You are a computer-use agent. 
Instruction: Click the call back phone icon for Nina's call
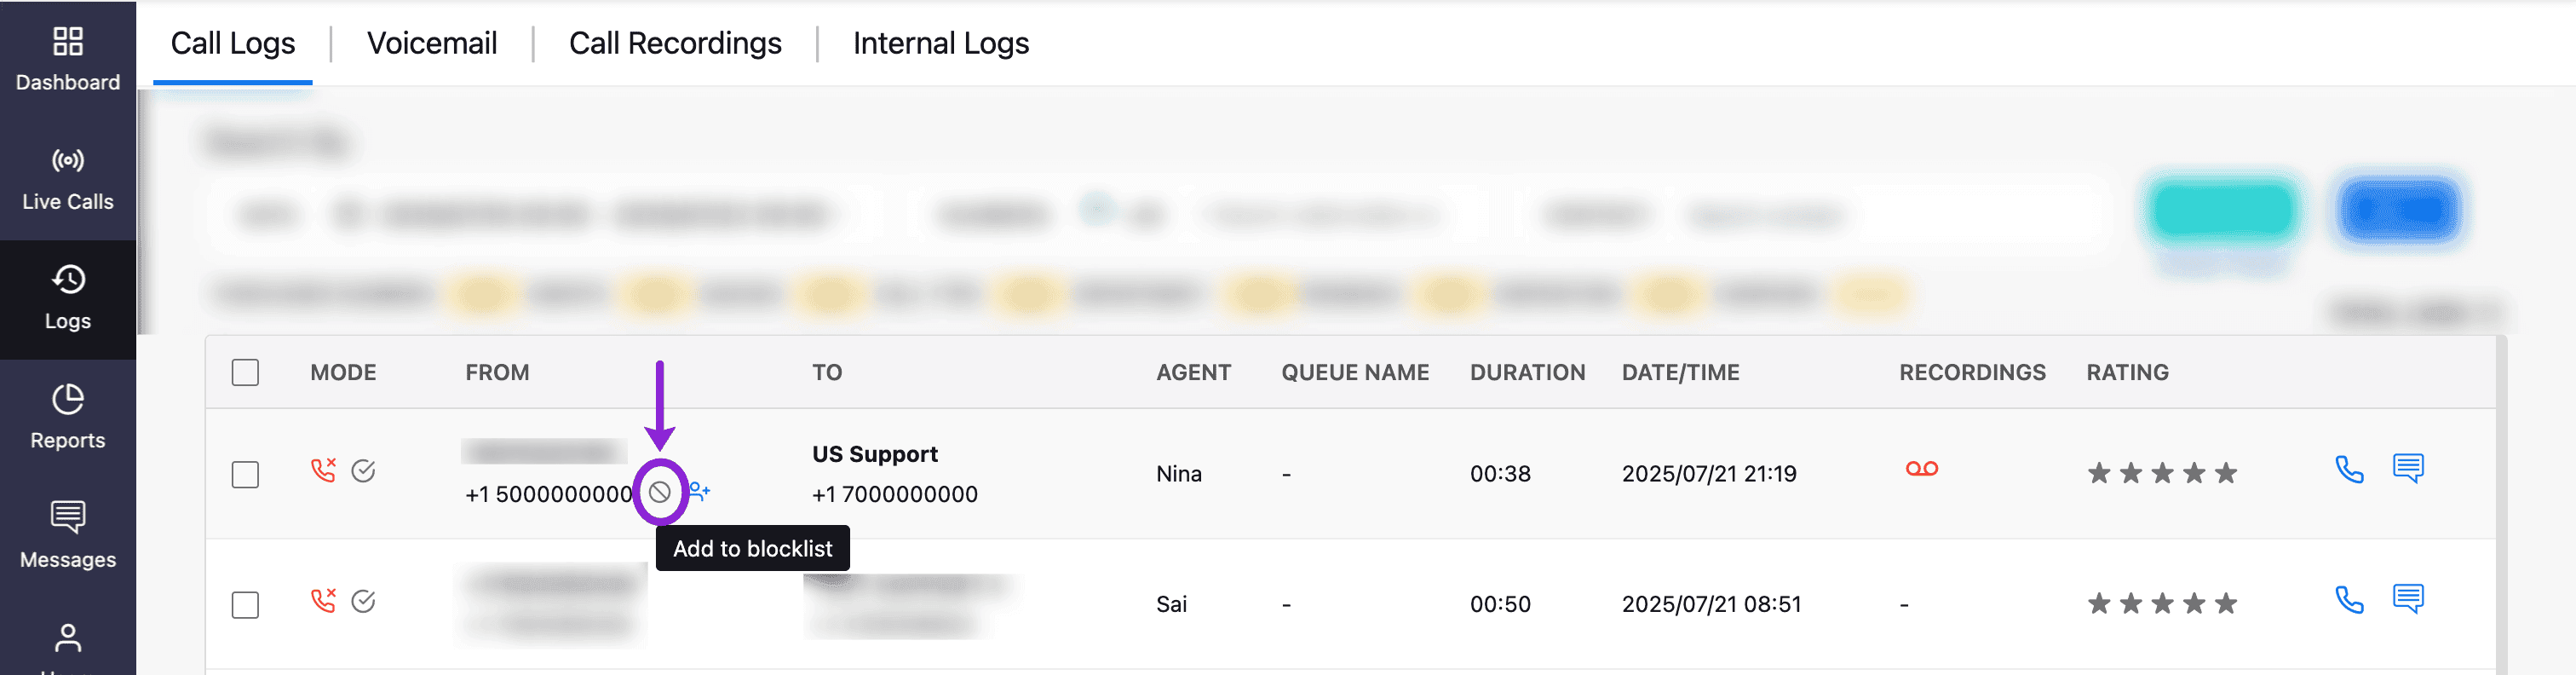[2348, 469]
